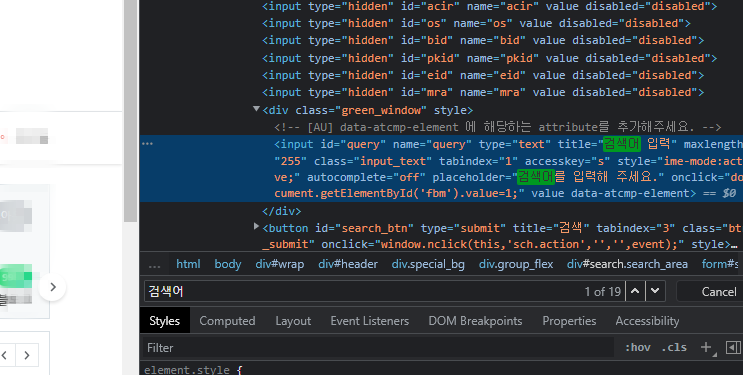Viewport: 743px width, 375px height.
Task: Click the "1 of 19" result count
Action: coord(602,292)
